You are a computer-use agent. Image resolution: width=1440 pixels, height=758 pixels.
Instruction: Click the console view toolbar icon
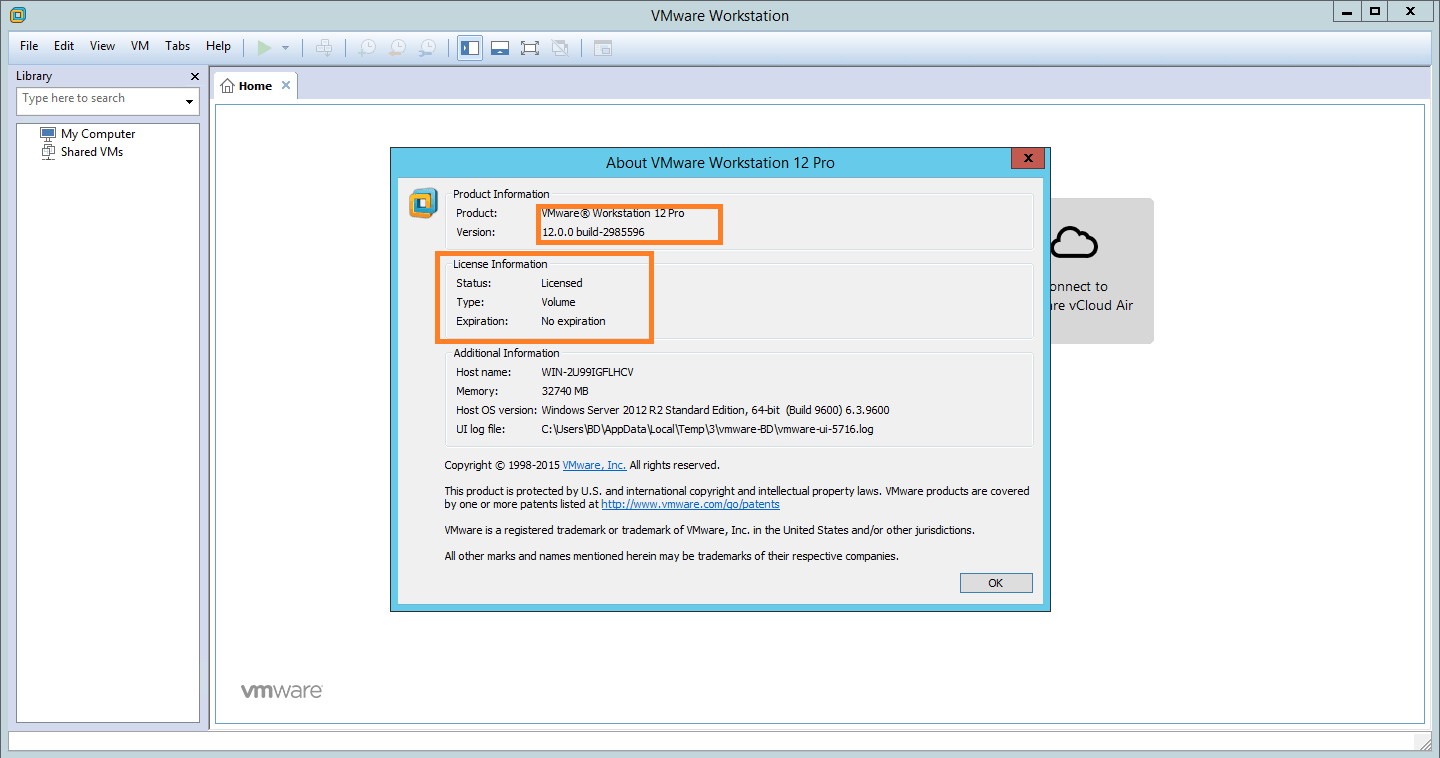pyautogui.click(x=602, y=47)
